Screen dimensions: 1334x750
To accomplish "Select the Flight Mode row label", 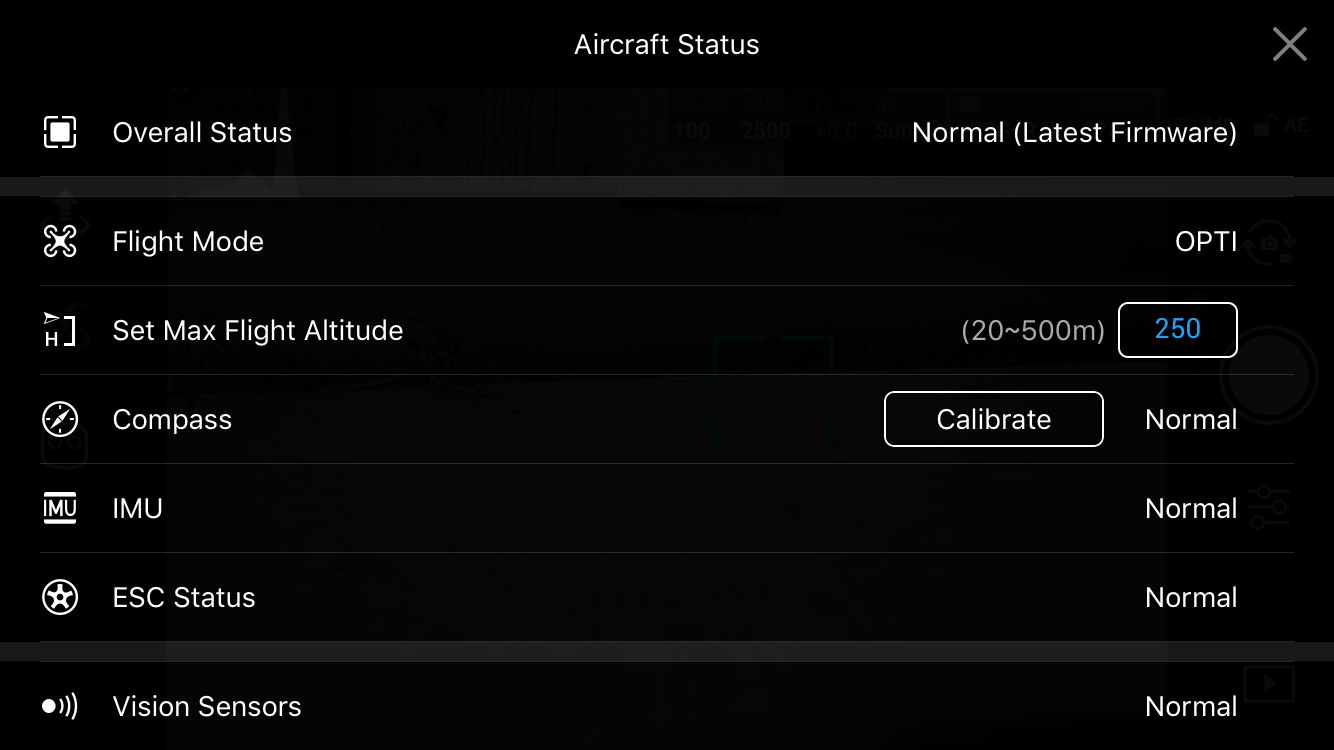I will click(188, 241).
